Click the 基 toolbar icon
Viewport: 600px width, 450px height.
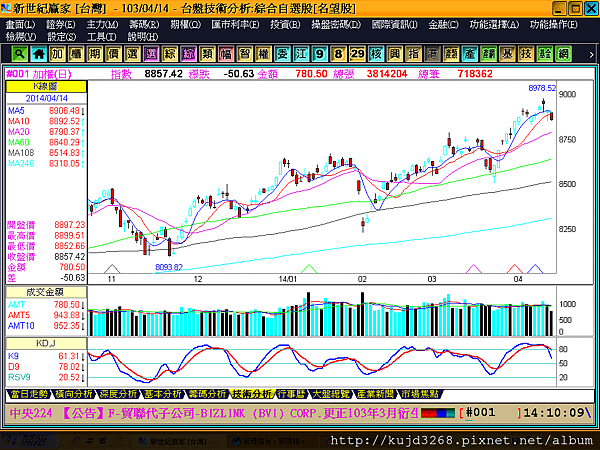pos(507,54)
